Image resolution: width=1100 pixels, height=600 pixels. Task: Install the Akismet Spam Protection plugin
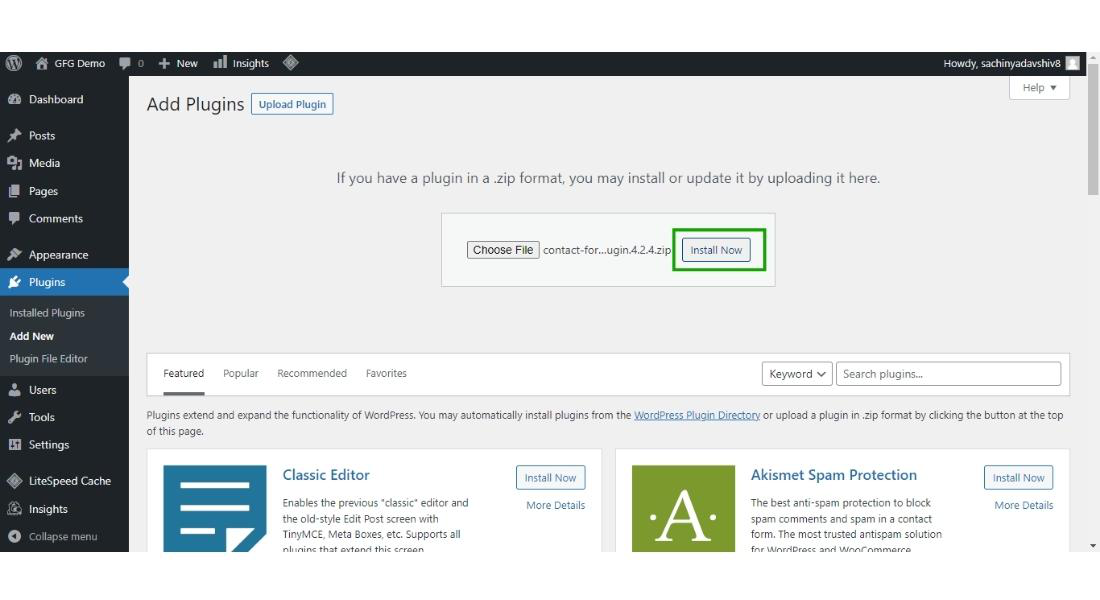[1019, 478]
